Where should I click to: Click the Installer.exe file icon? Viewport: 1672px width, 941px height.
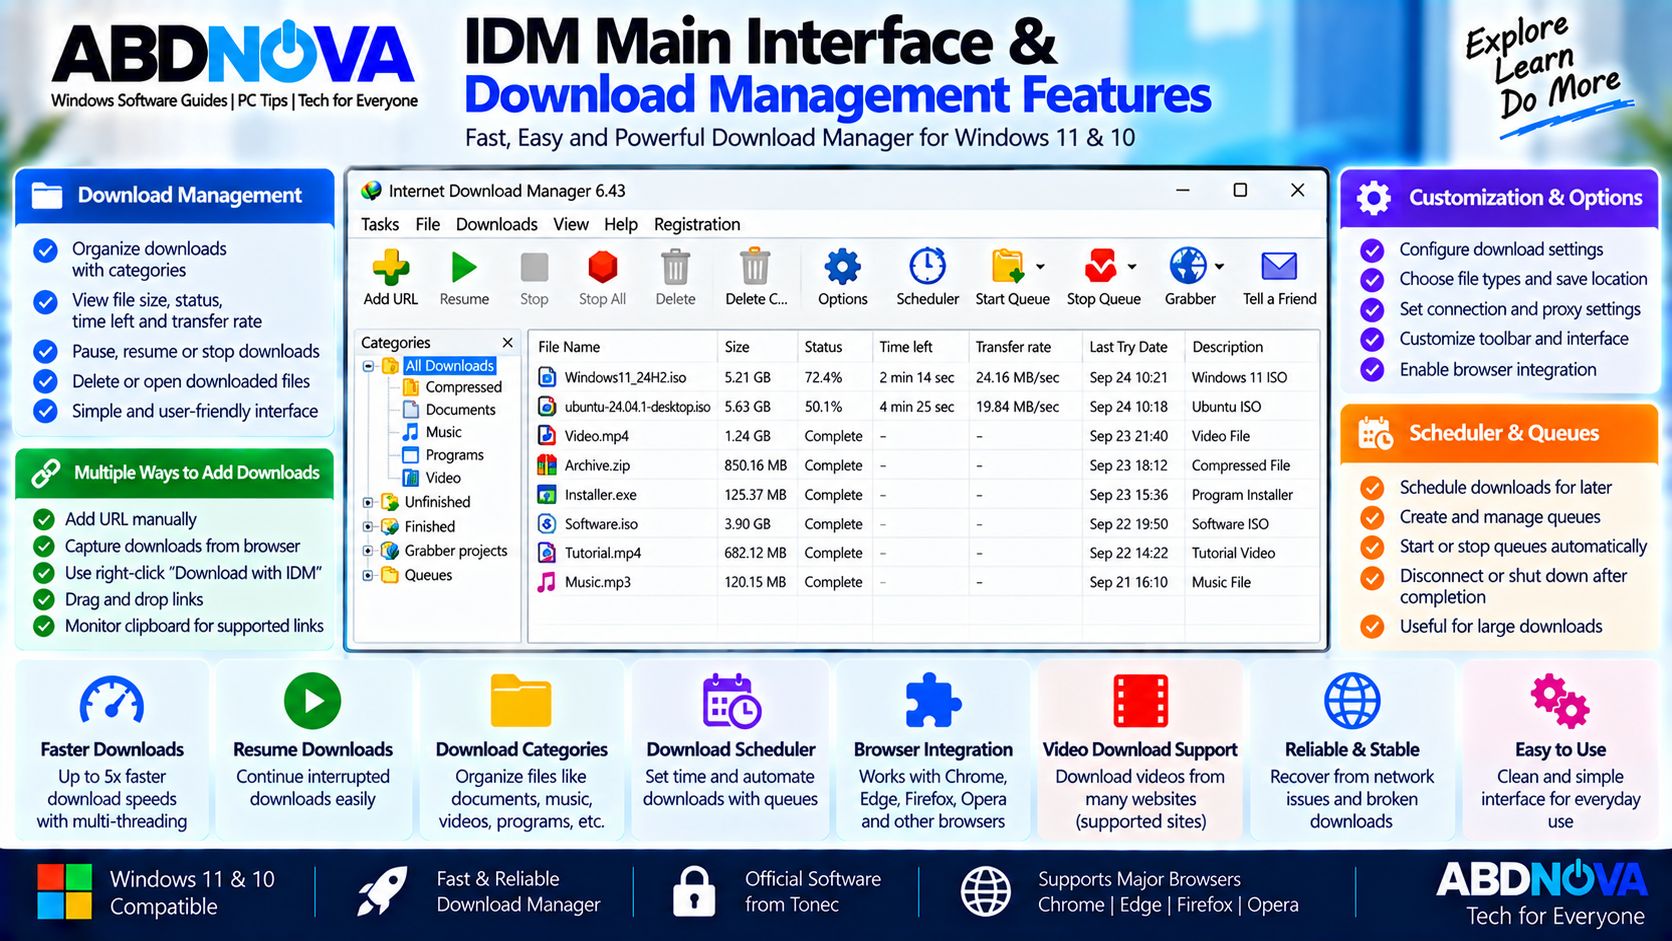coord(547,494)
